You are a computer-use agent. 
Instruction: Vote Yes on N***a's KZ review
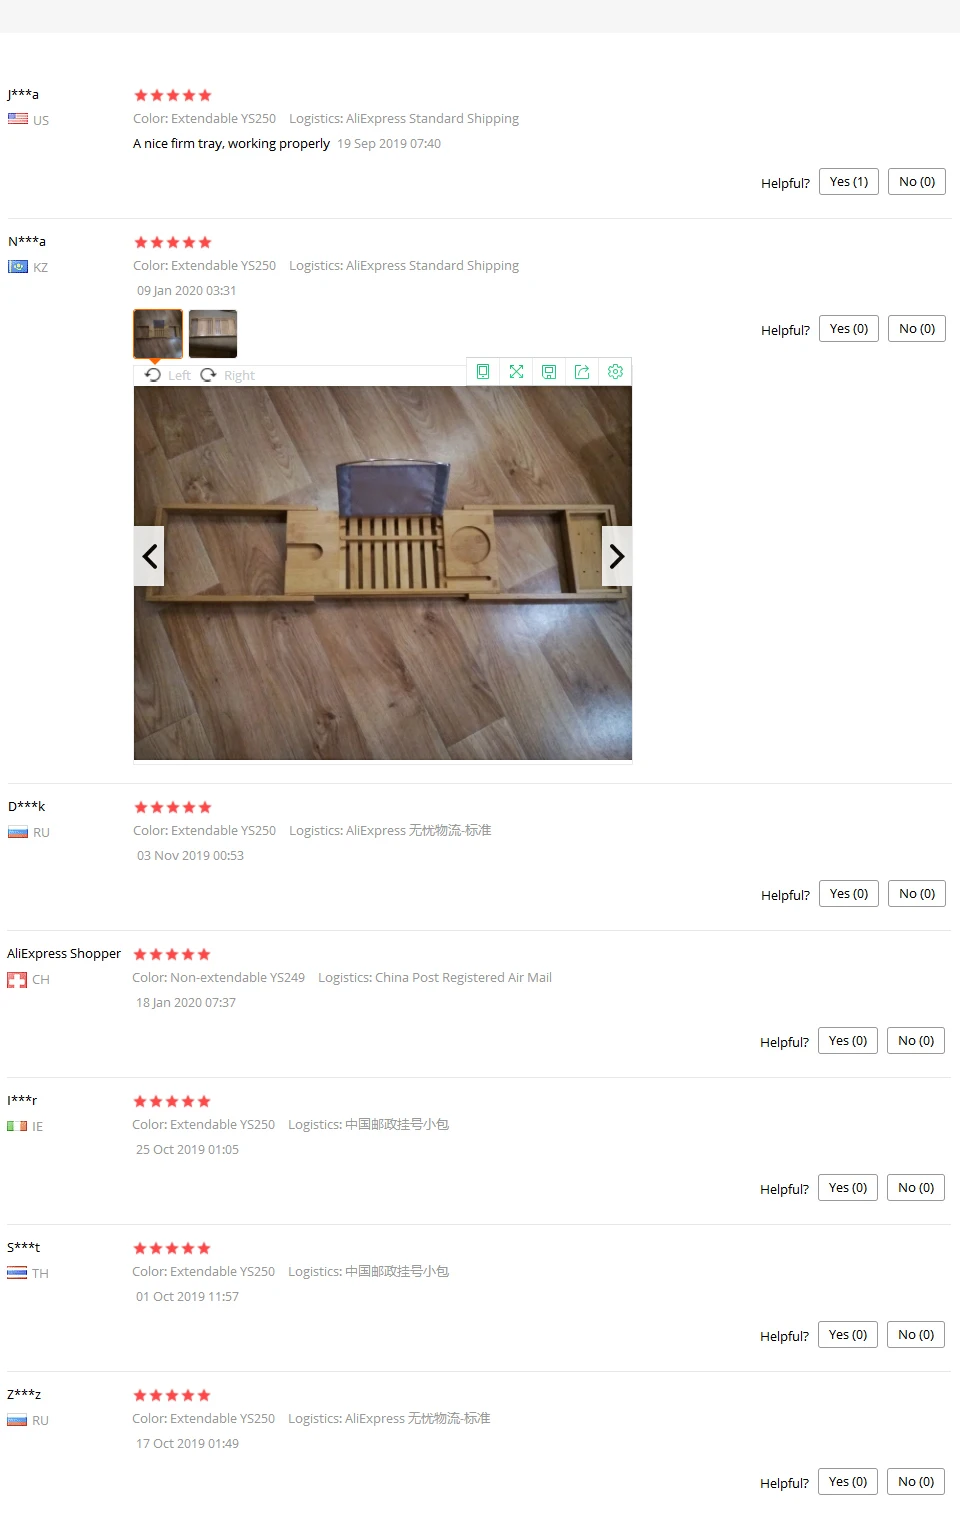849,329
